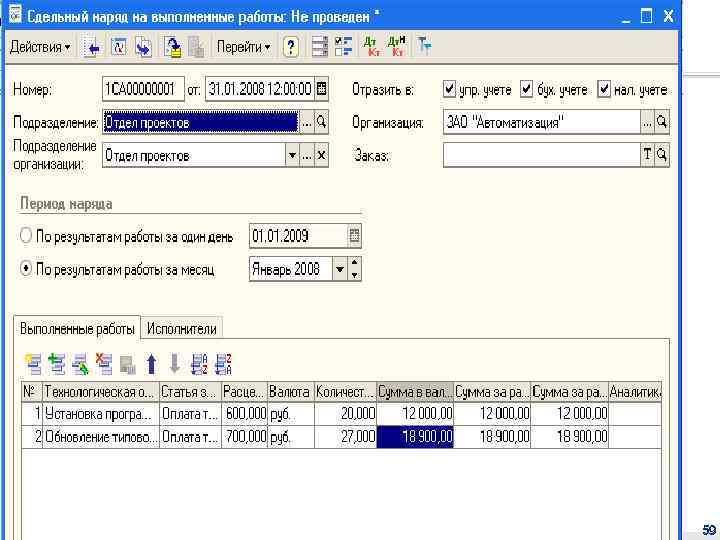Click the month stepper down arrow
720x540 pixels.
[354, 275]
